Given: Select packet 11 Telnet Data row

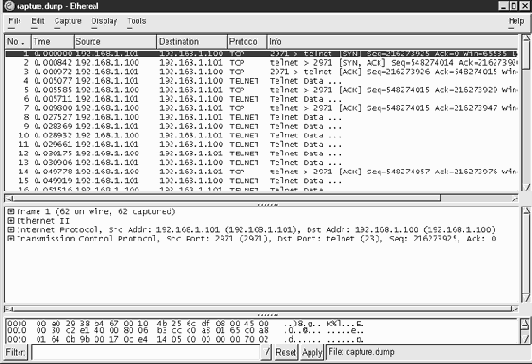Looking at the screenshot, I should [262, 144].
